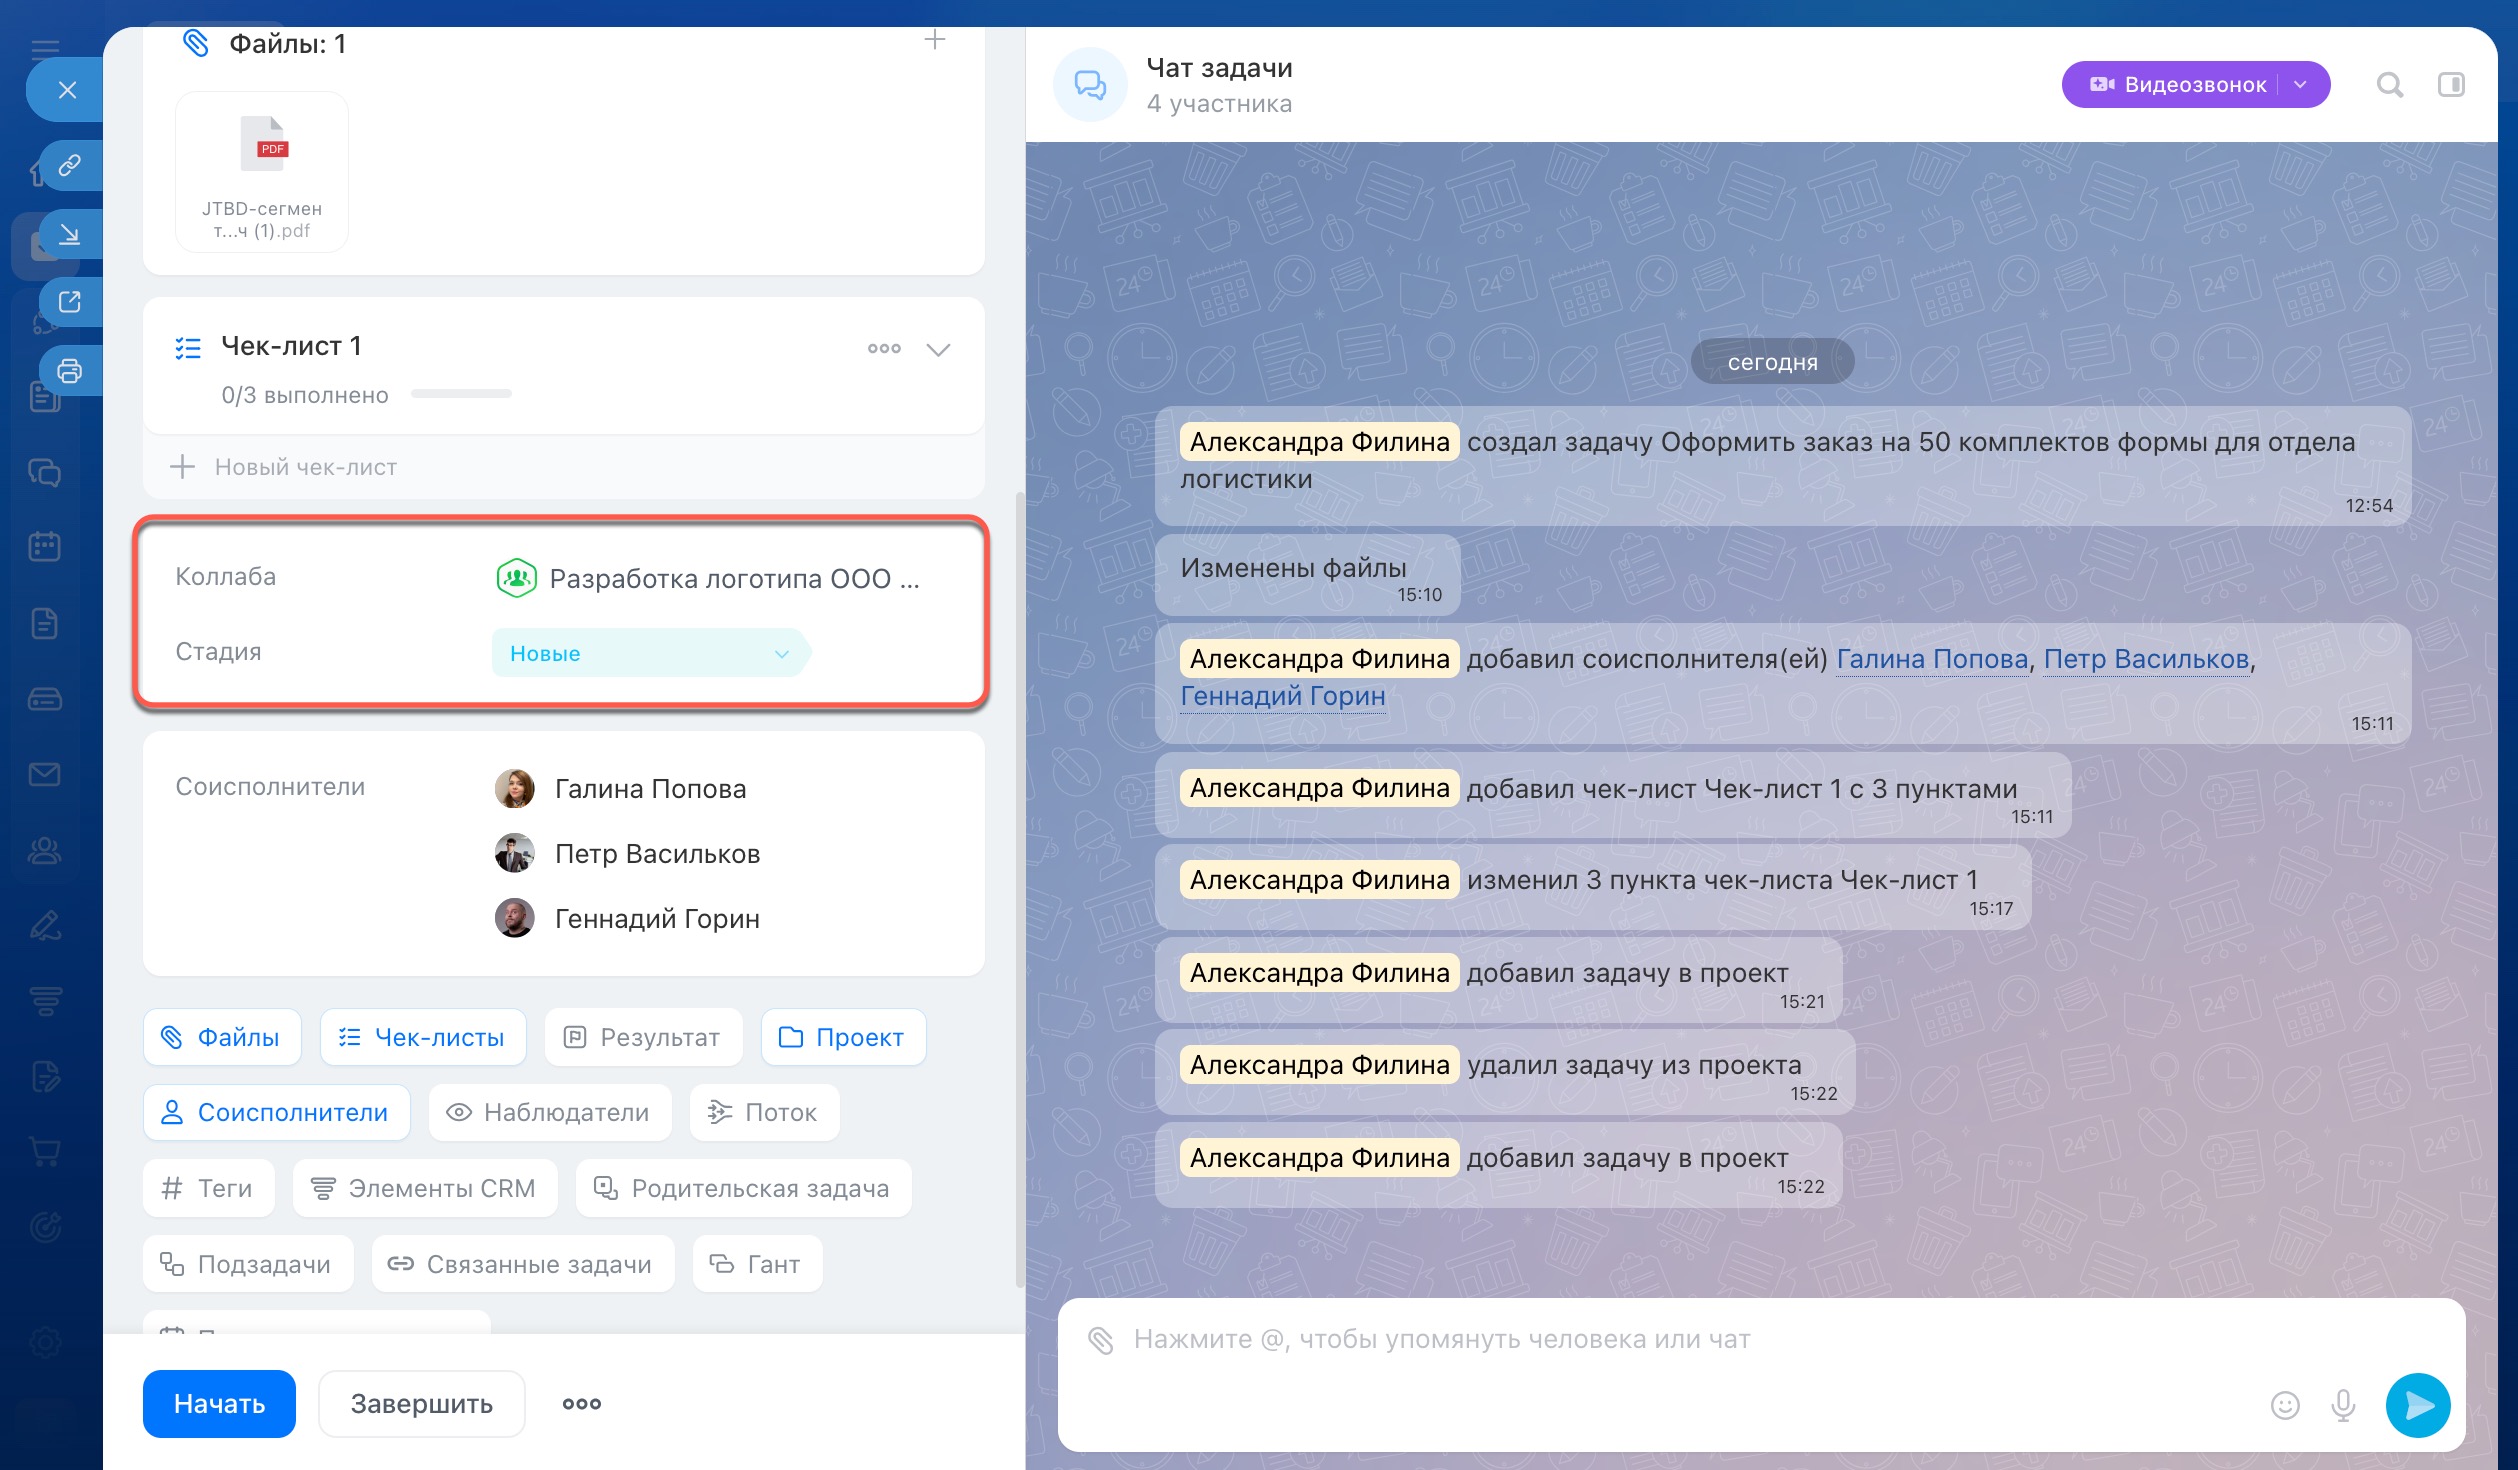Open the emoji picker in chat input
Screen dimensions: 2518x1470
click(2285, 1405)
